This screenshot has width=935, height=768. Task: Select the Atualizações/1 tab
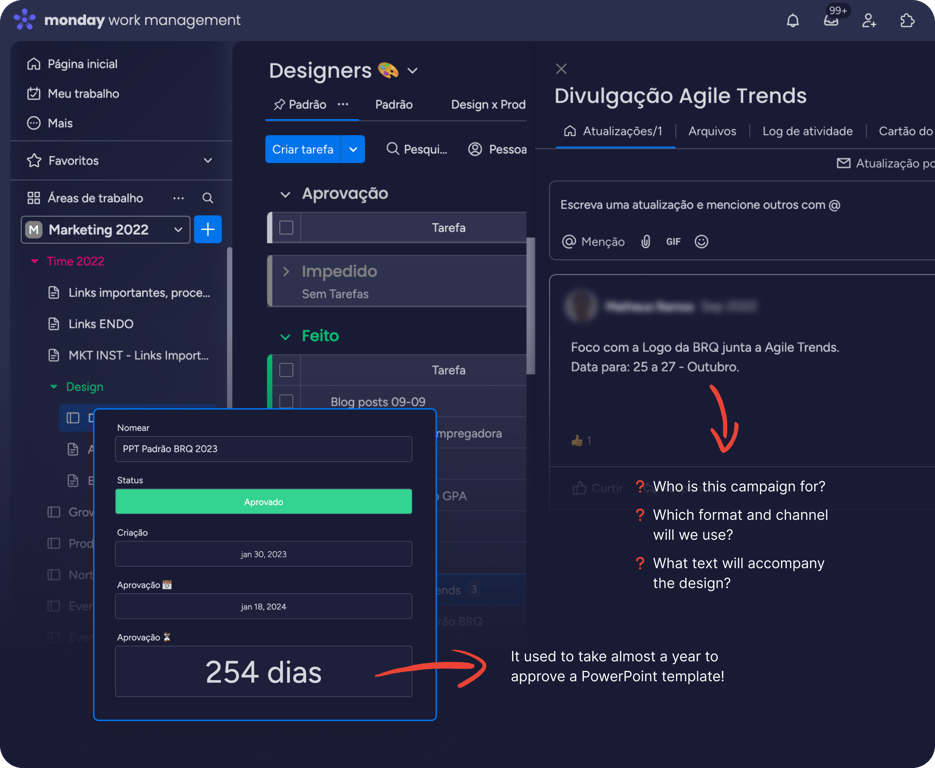pyautogui.click(x=614, y=131)
